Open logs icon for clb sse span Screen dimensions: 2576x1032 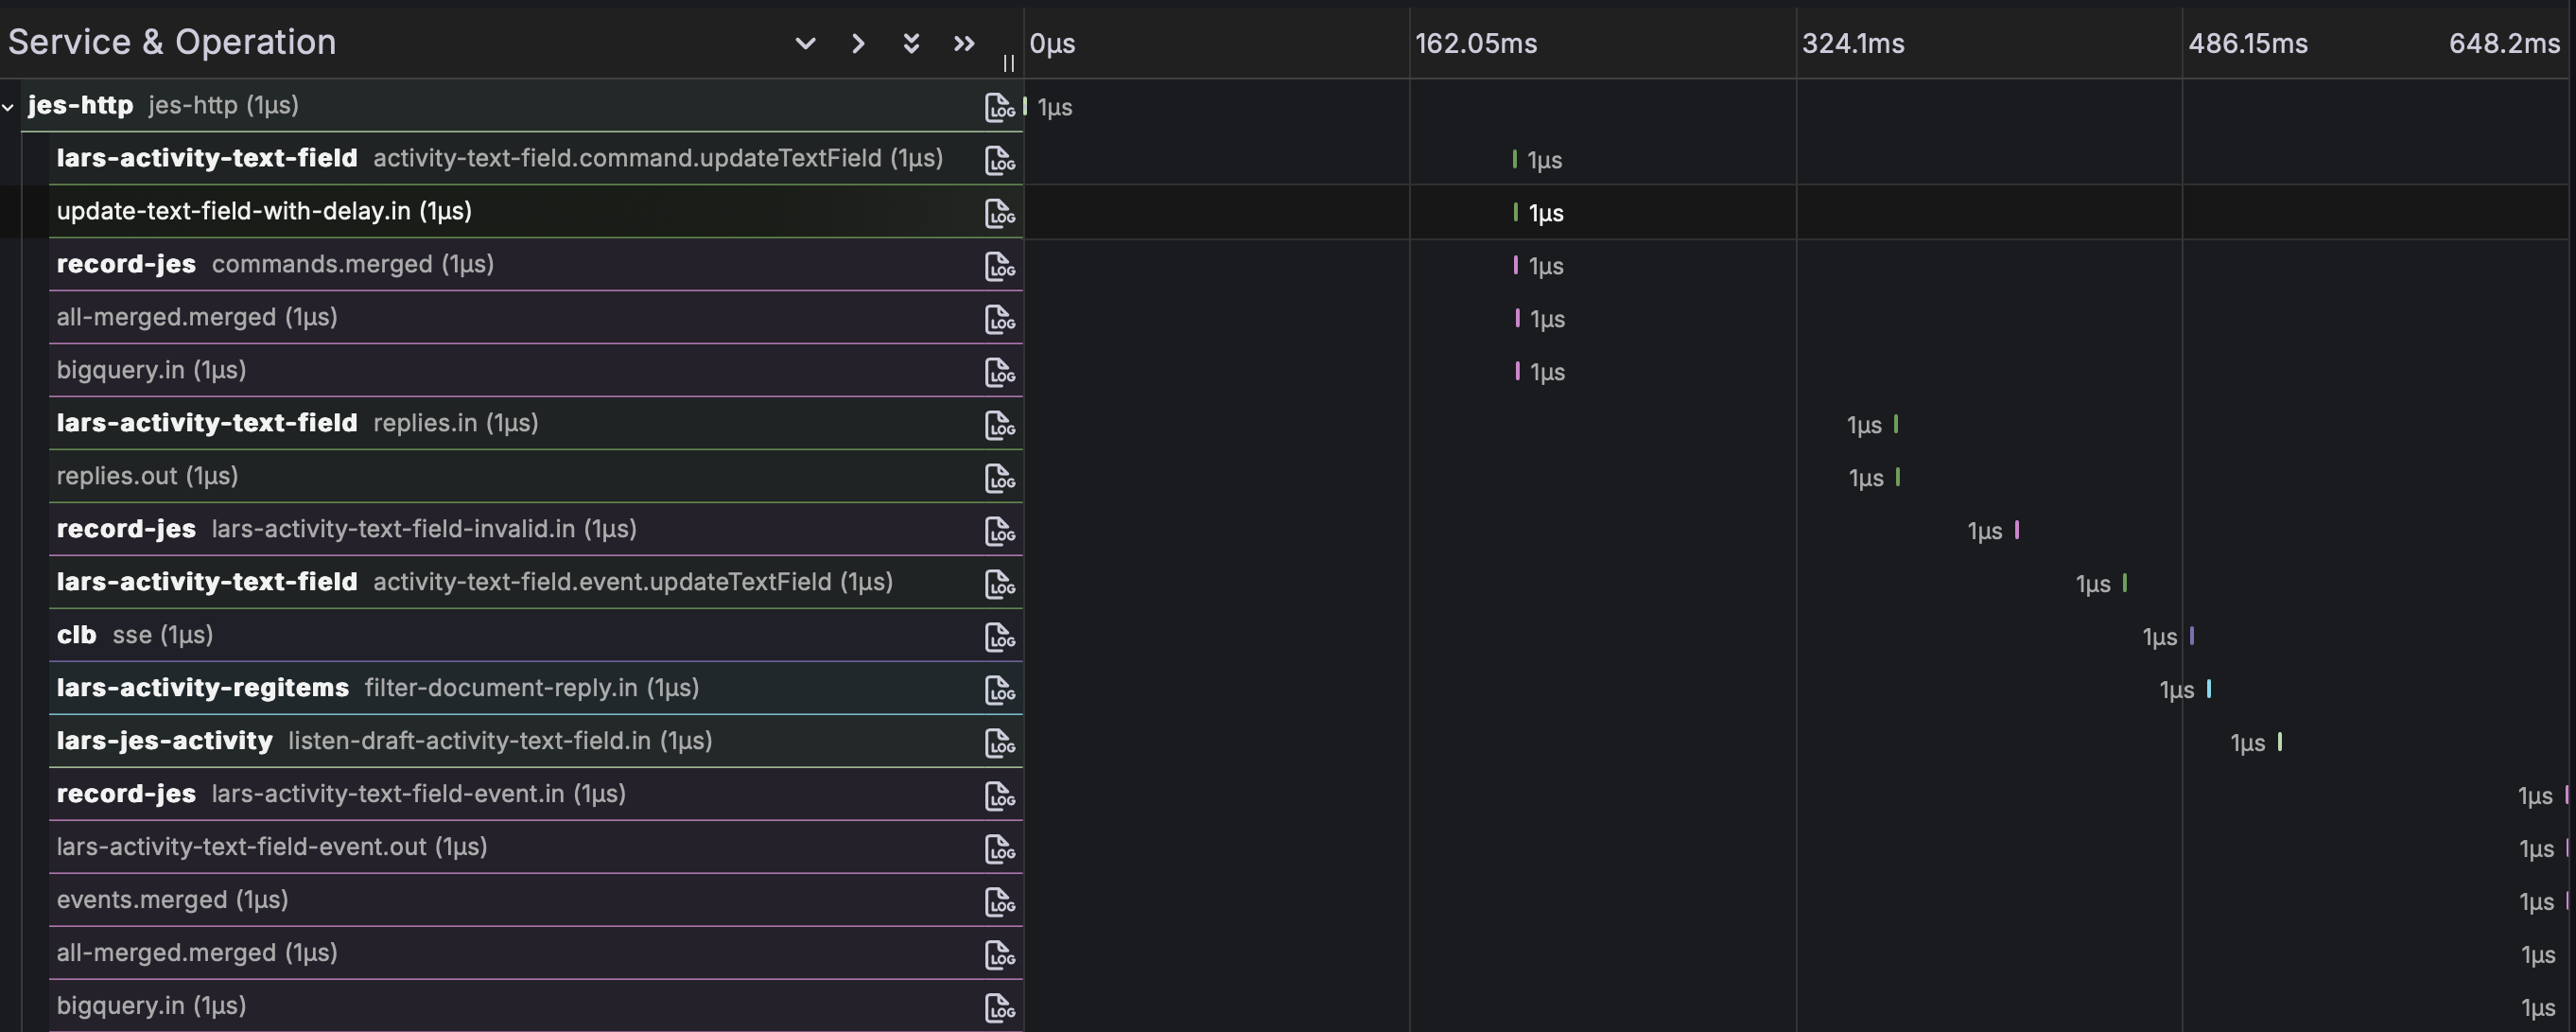(999, 637)
